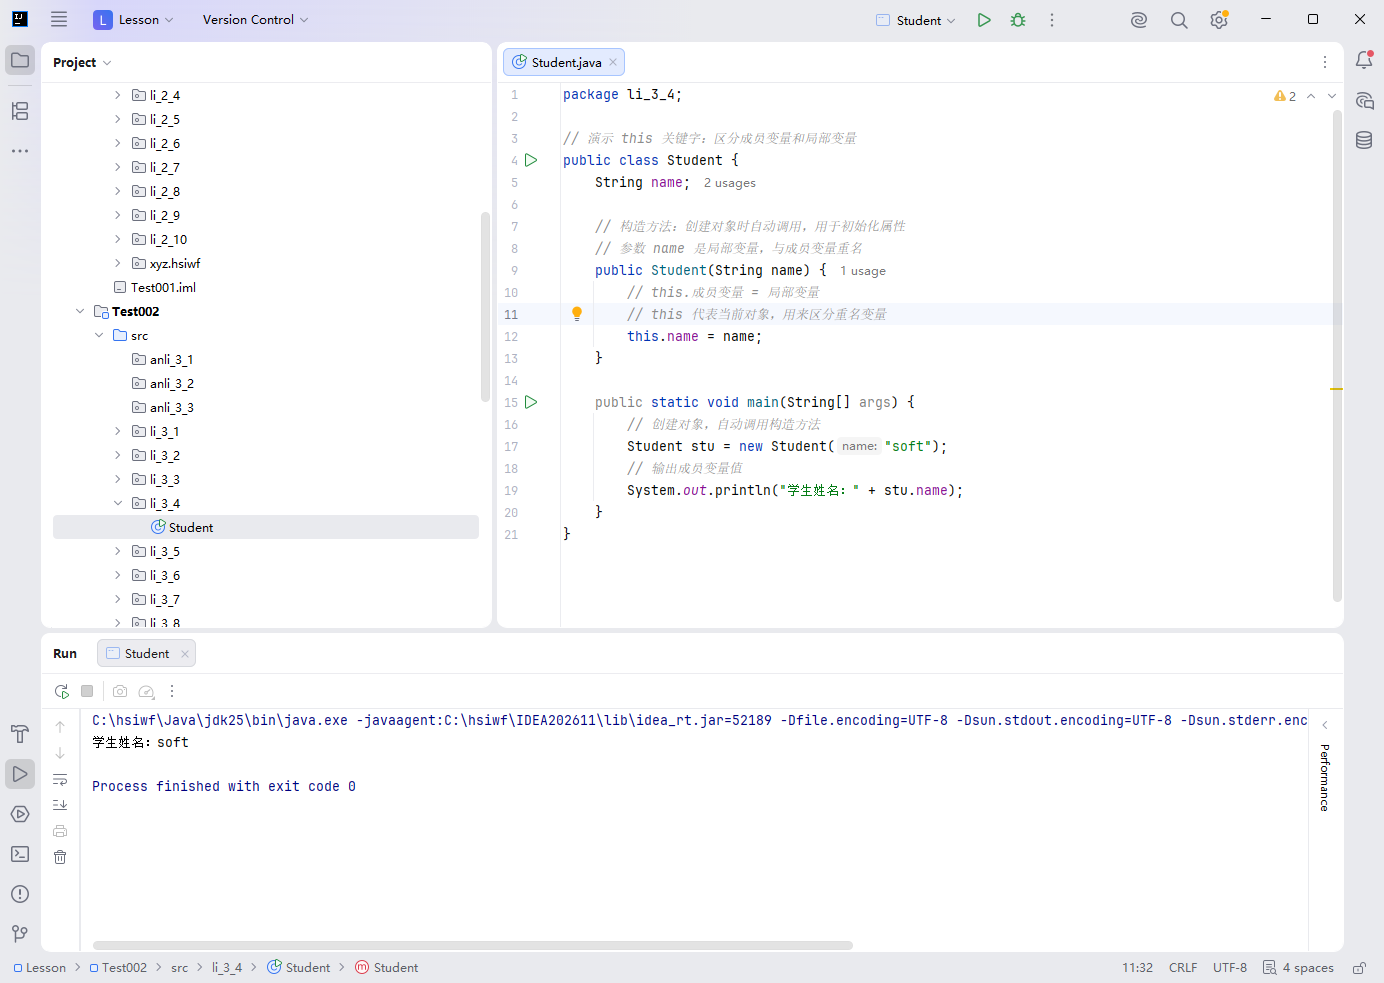Open Lesson project dropdown
Image resolution: width=1384 pixels, height=983 pixels.
[133, 20]
